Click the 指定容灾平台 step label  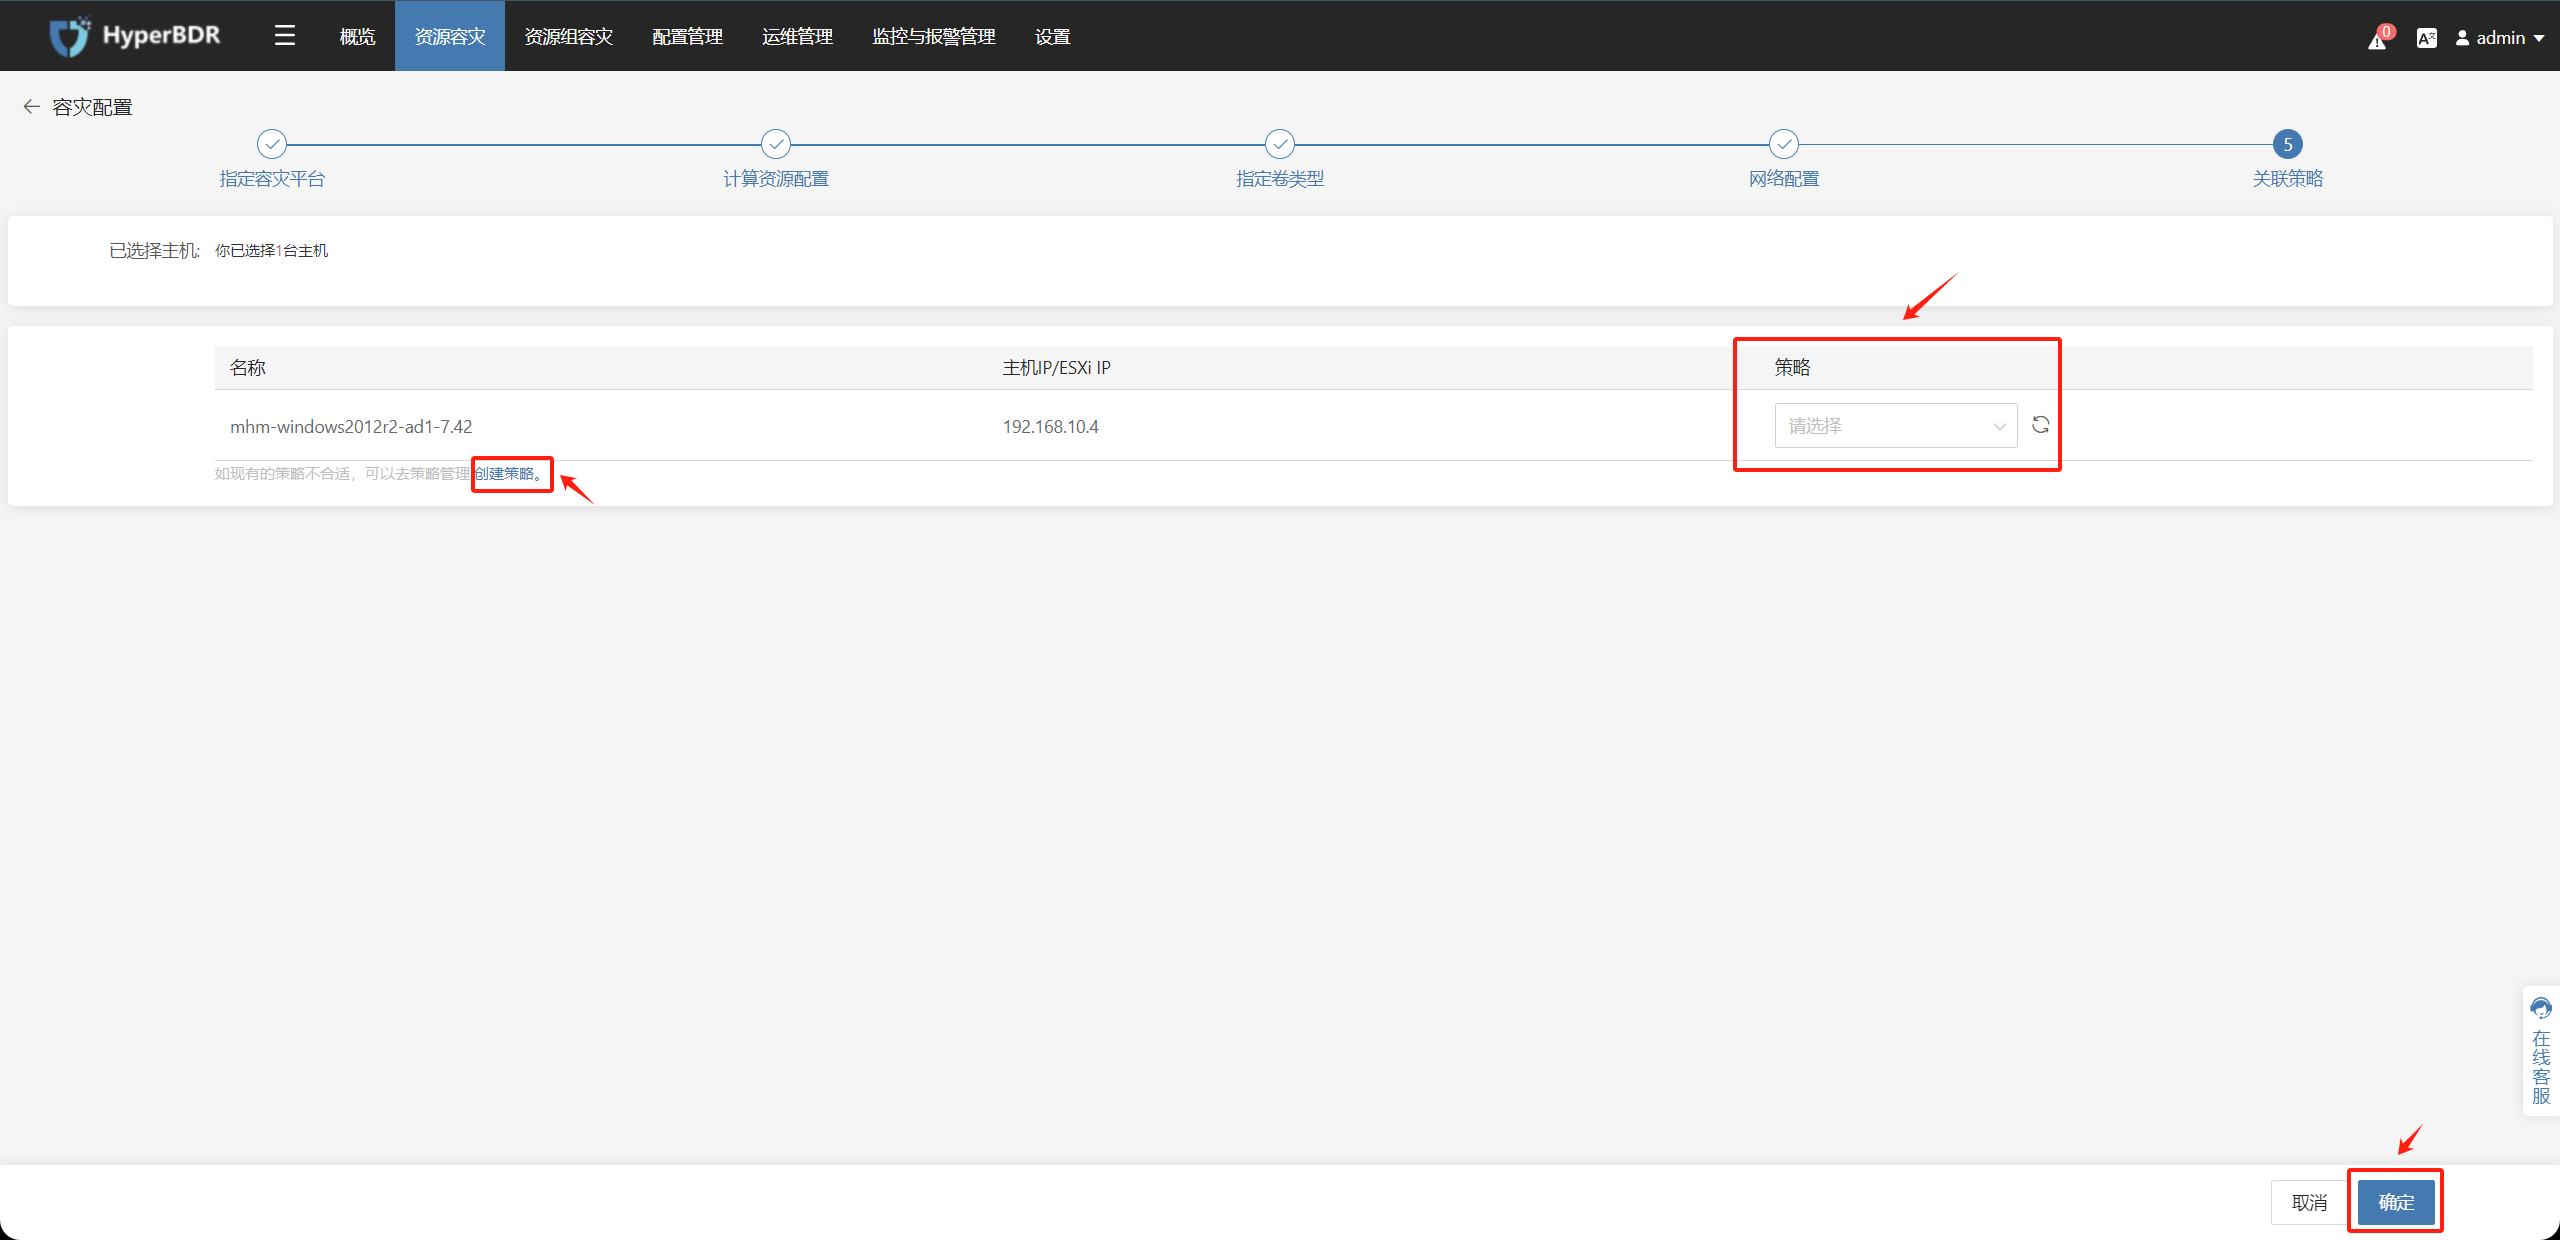click(x=272, y=179)
